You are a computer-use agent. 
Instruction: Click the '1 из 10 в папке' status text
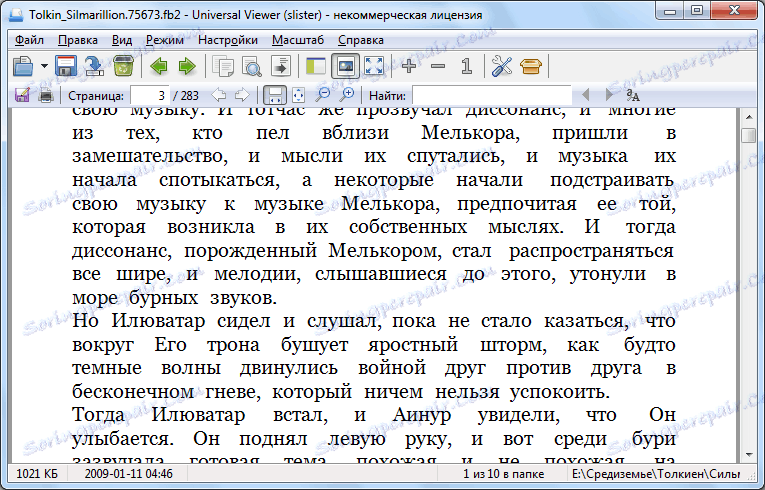pyautogui.click(x=503, y=473)
